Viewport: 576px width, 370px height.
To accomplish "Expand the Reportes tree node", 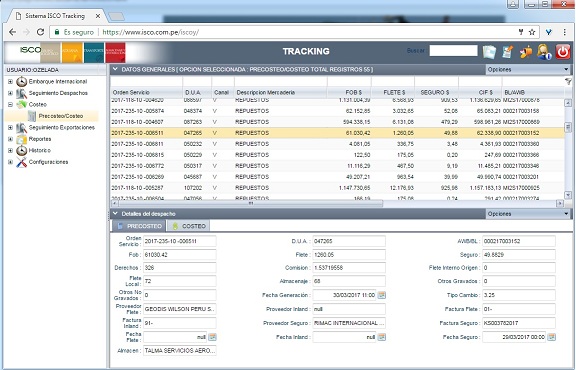I will [10, 139].
